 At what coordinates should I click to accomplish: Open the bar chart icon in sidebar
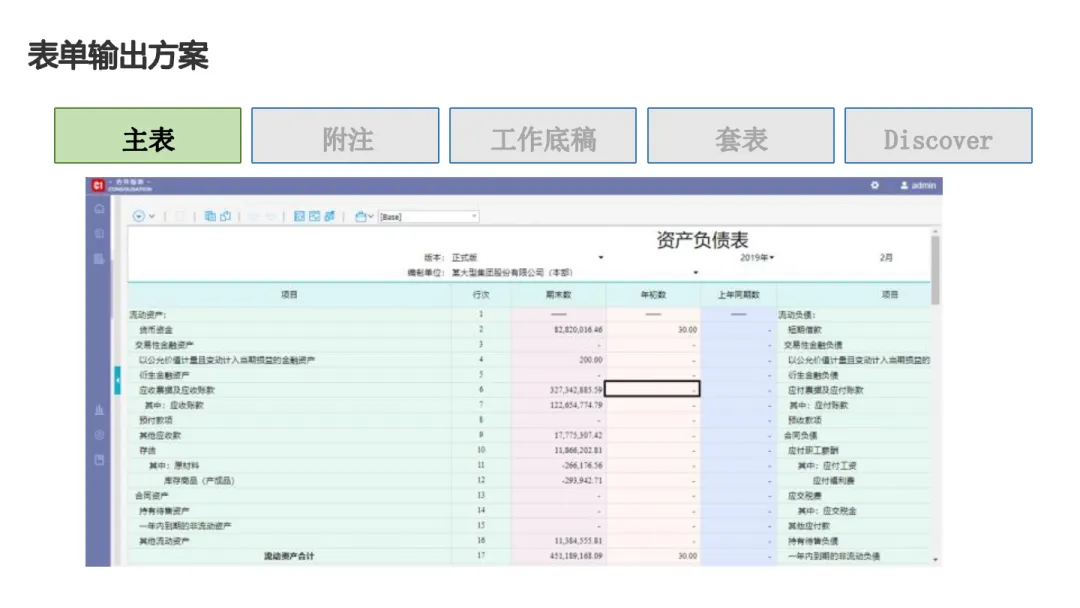[99, 410]
